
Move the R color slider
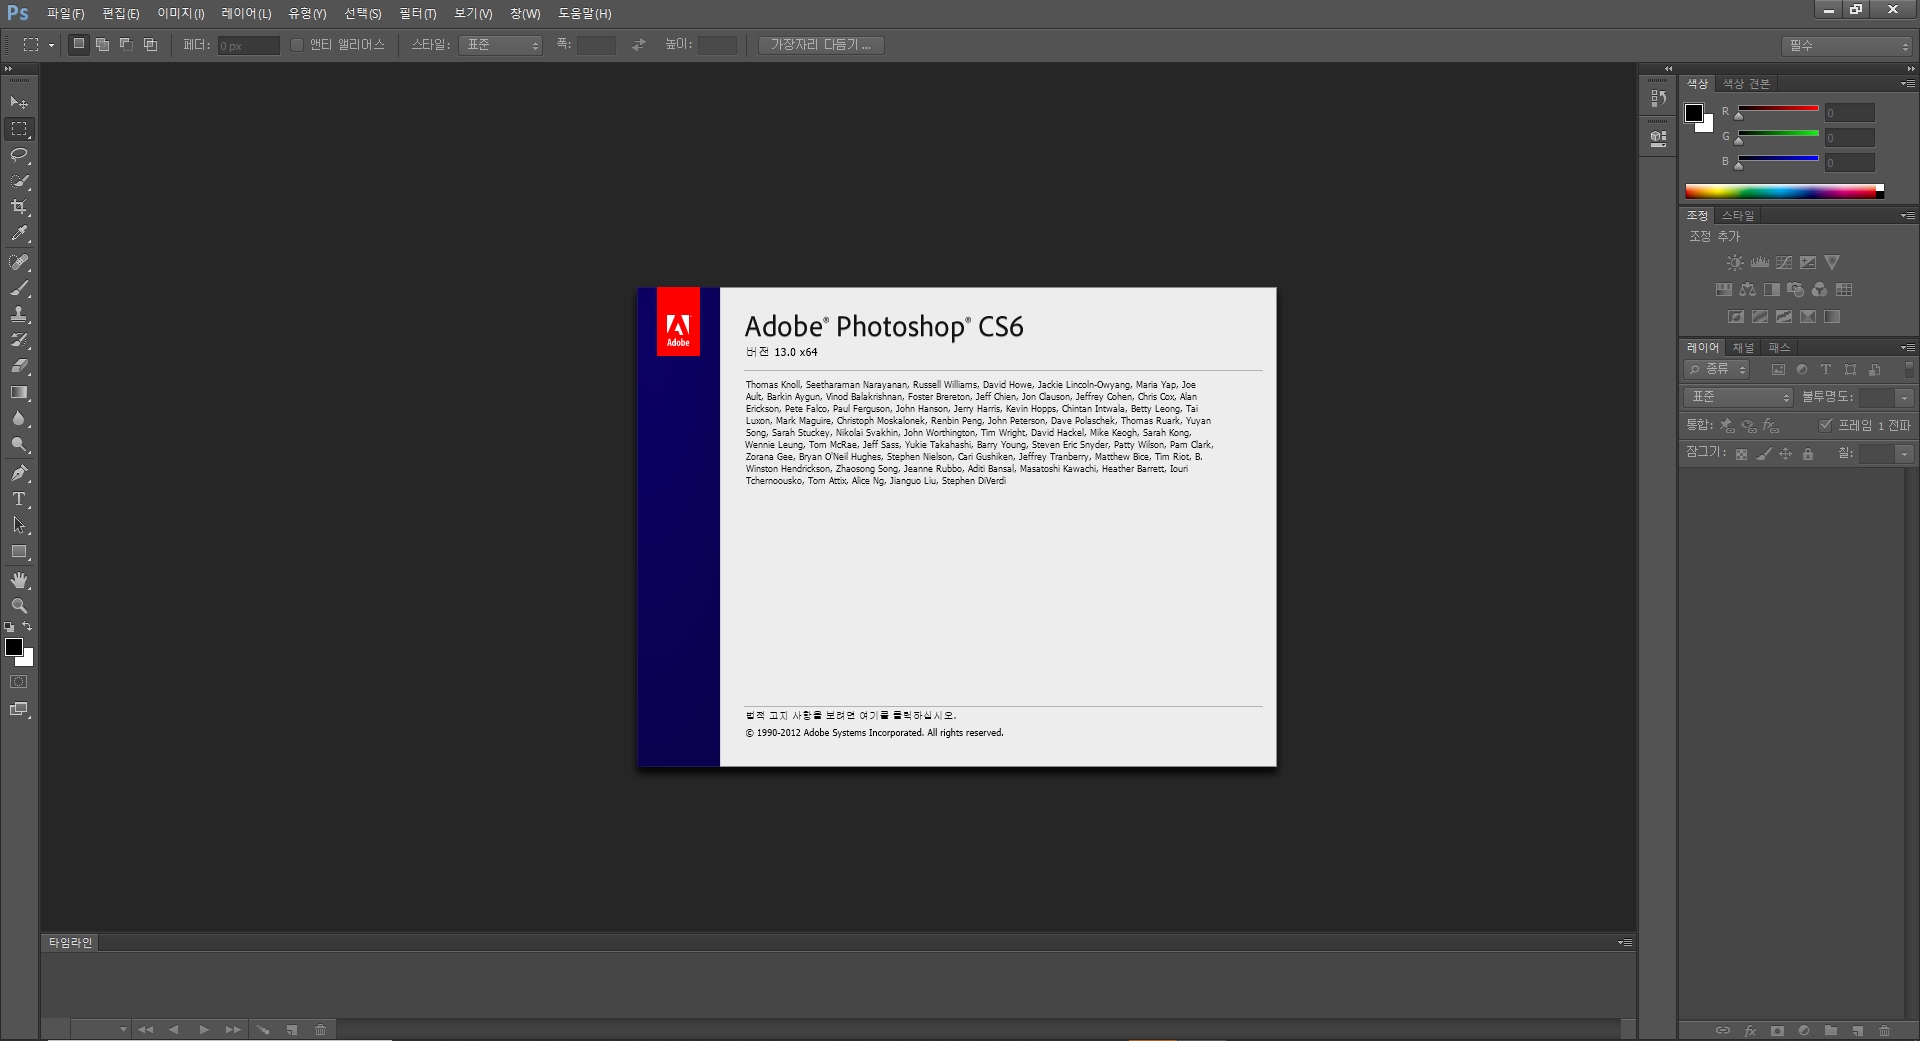[1739, 116]
